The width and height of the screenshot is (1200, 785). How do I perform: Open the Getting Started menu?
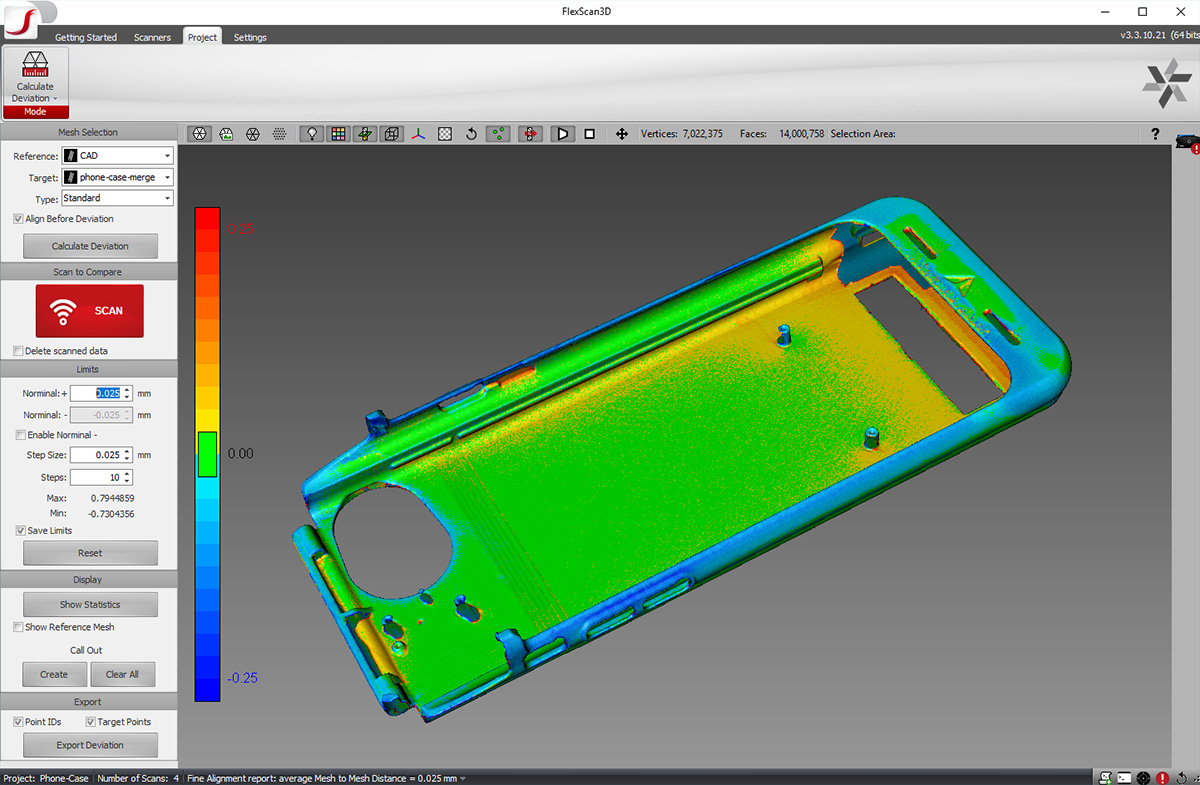click(85, 37)
